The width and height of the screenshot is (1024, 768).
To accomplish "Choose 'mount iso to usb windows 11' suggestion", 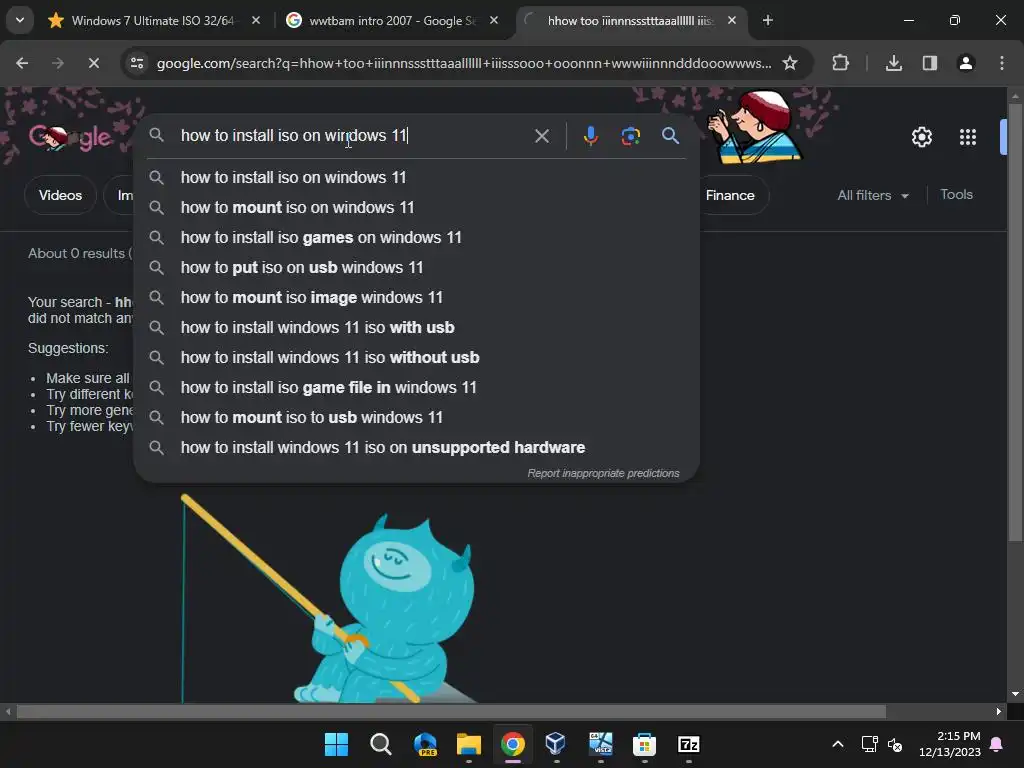I will click(416, 417).
